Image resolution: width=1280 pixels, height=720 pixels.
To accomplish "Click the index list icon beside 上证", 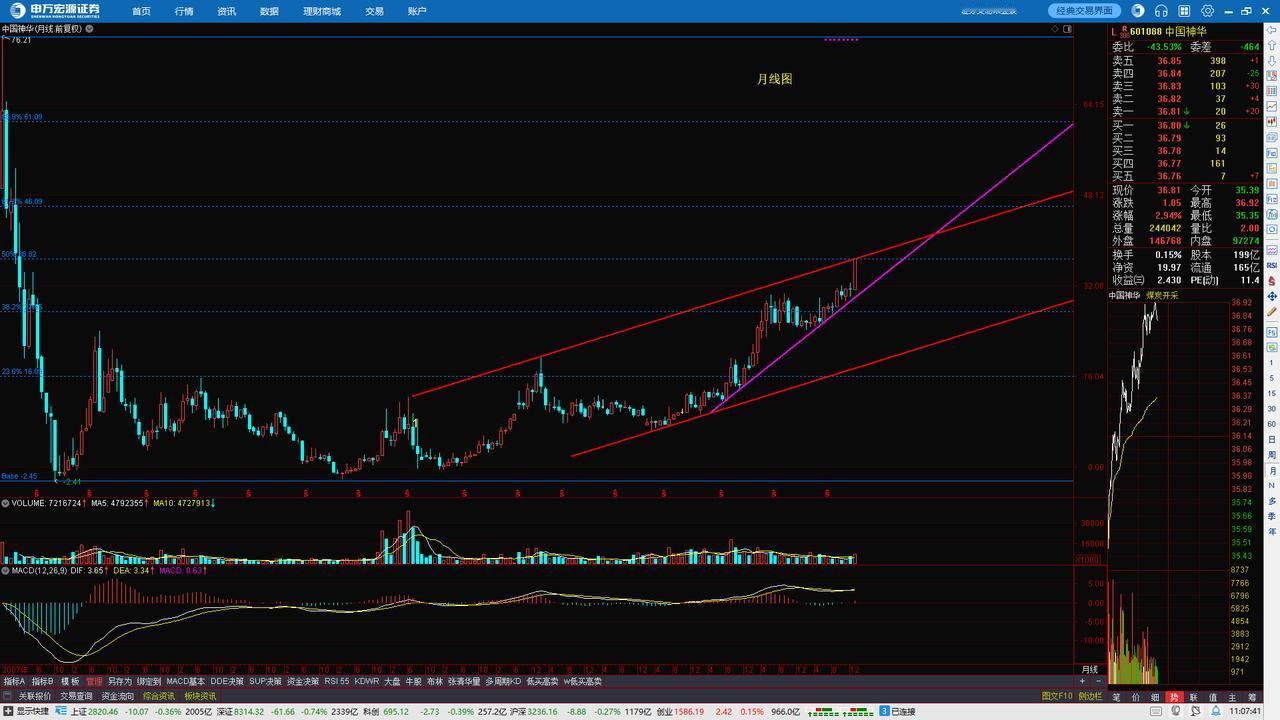I will [x=61, y=711].
